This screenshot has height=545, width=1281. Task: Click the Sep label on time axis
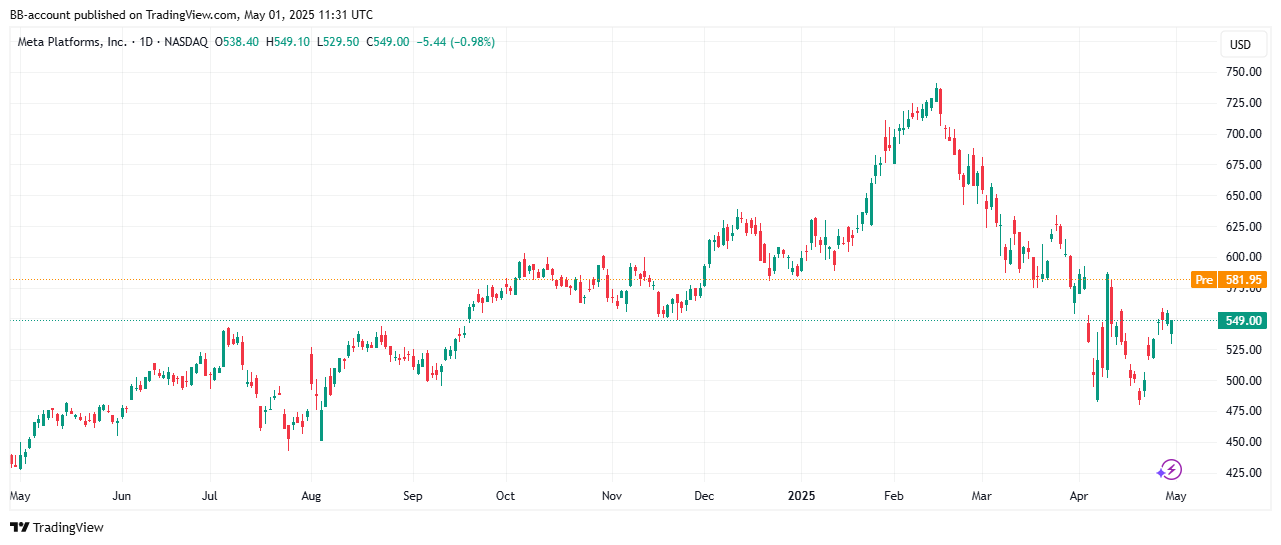pyautogui.click(x=413, y=495)
